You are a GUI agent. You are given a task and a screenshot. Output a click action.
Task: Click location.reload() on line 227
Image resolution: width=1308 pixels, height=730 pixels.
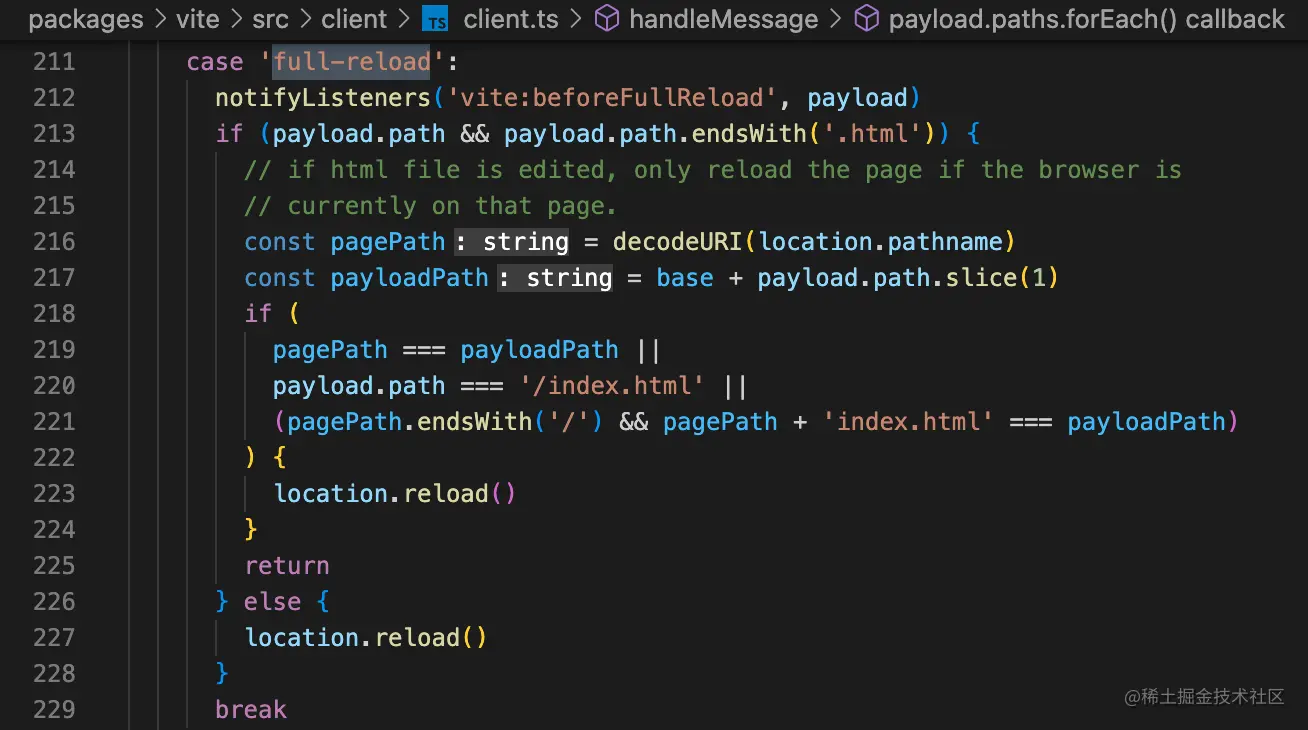(366, 638)
